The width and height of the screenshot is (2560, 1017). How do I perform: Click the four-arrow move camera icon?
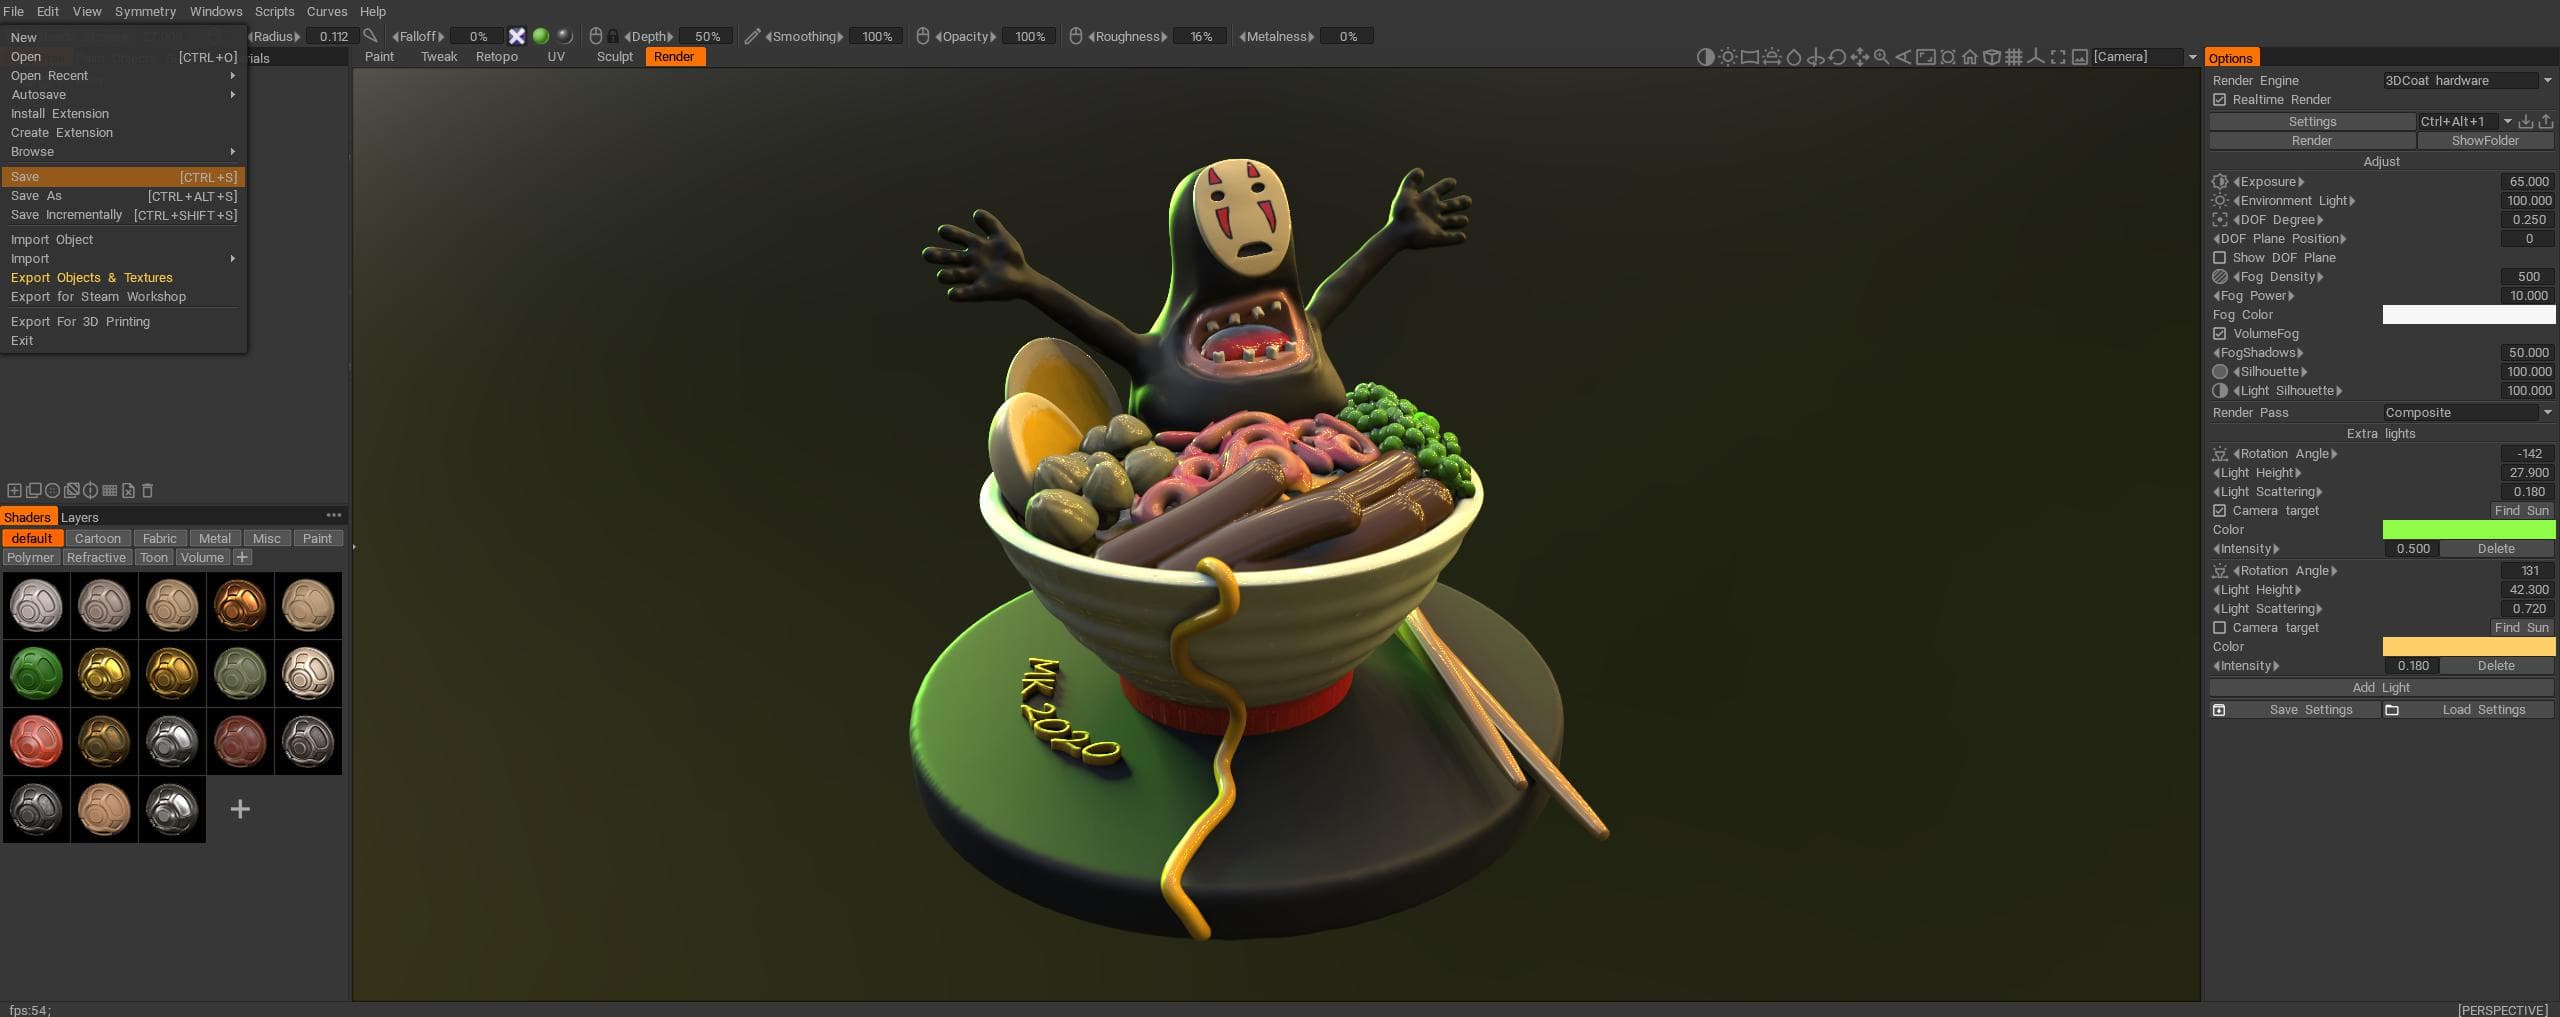1860,57
